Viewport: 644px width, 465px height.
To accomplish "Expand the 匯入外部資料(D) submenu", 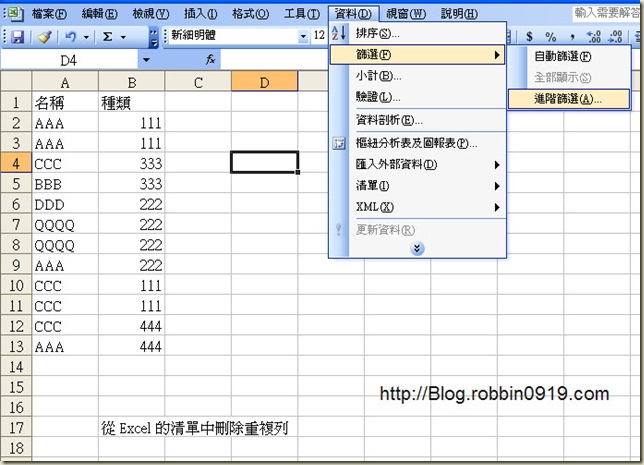I will pyautogui.click(x=418, y=165).
